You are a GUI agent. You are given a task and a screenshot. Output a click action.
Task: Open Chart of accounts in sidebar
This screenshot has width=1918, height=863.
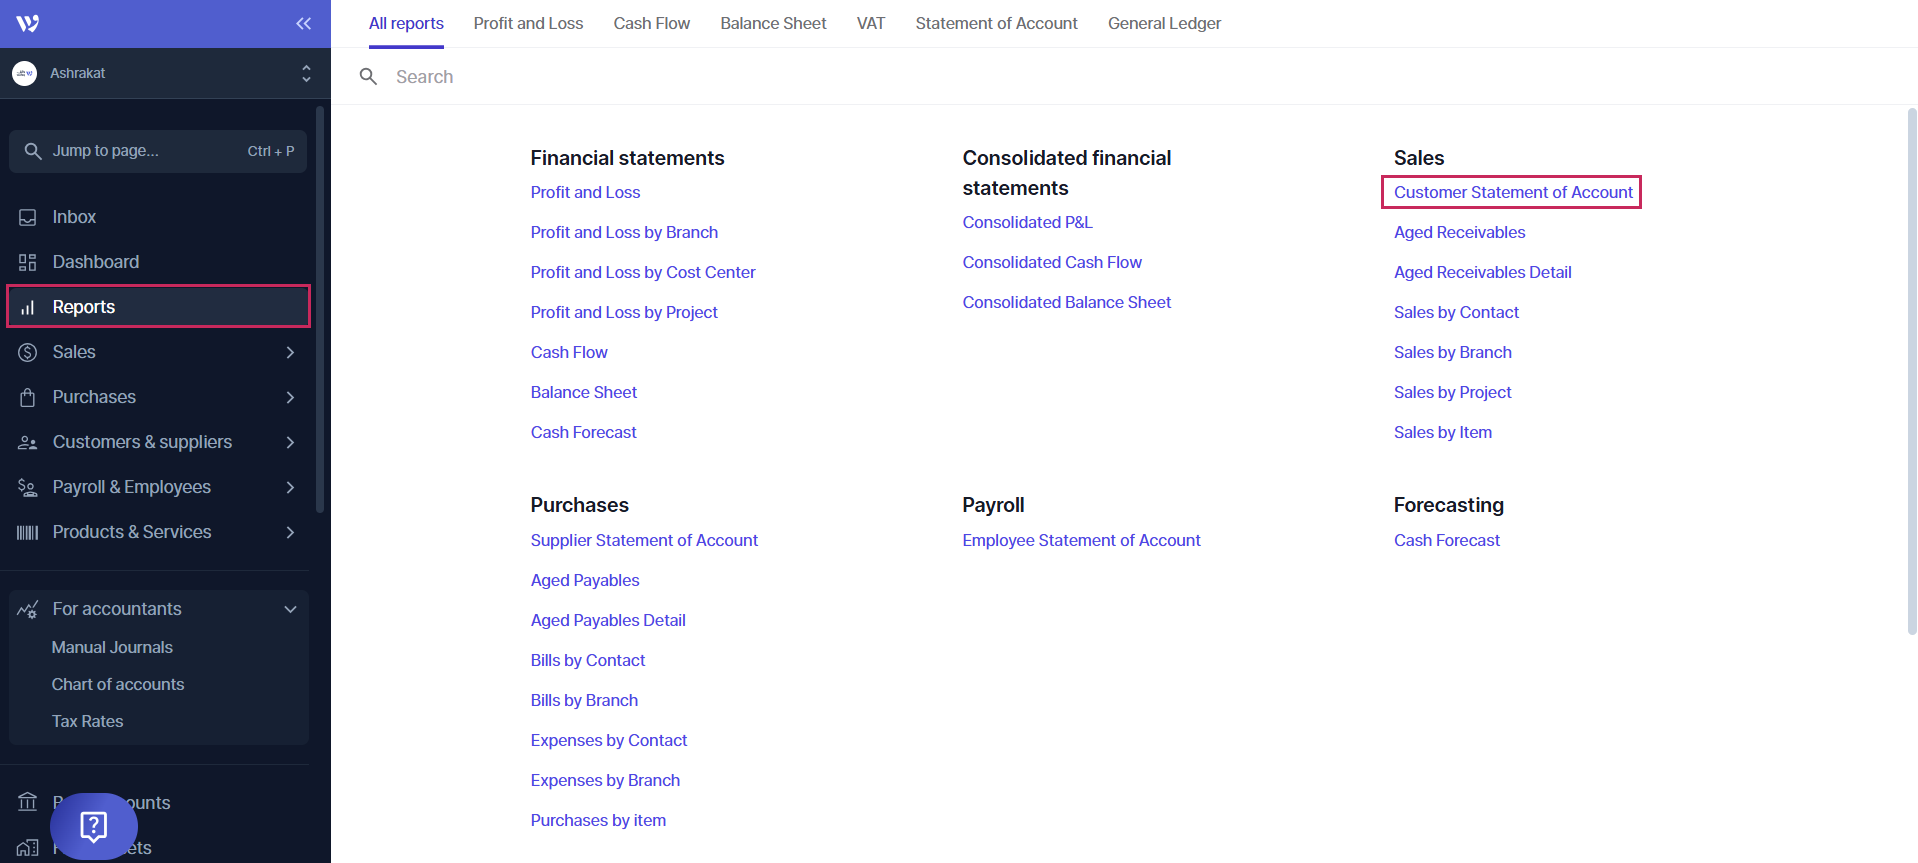[118, 684]
